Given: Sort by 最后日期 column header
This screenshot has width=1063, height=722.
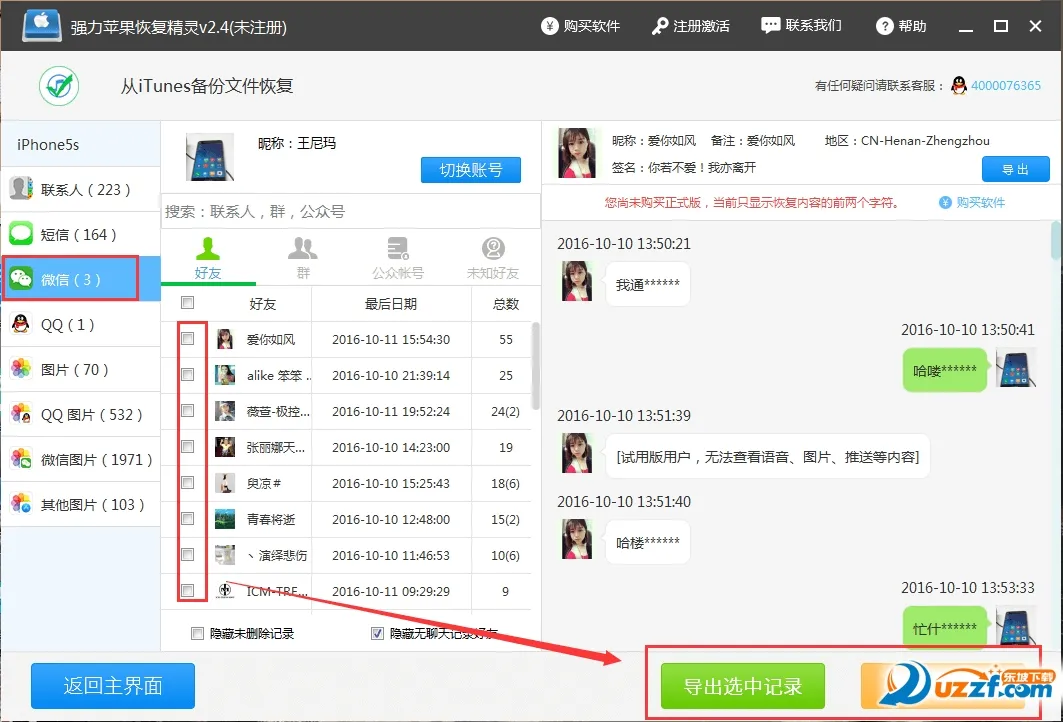Looking at the screenshot, I should pyautogui.click(x=390, y=304).
